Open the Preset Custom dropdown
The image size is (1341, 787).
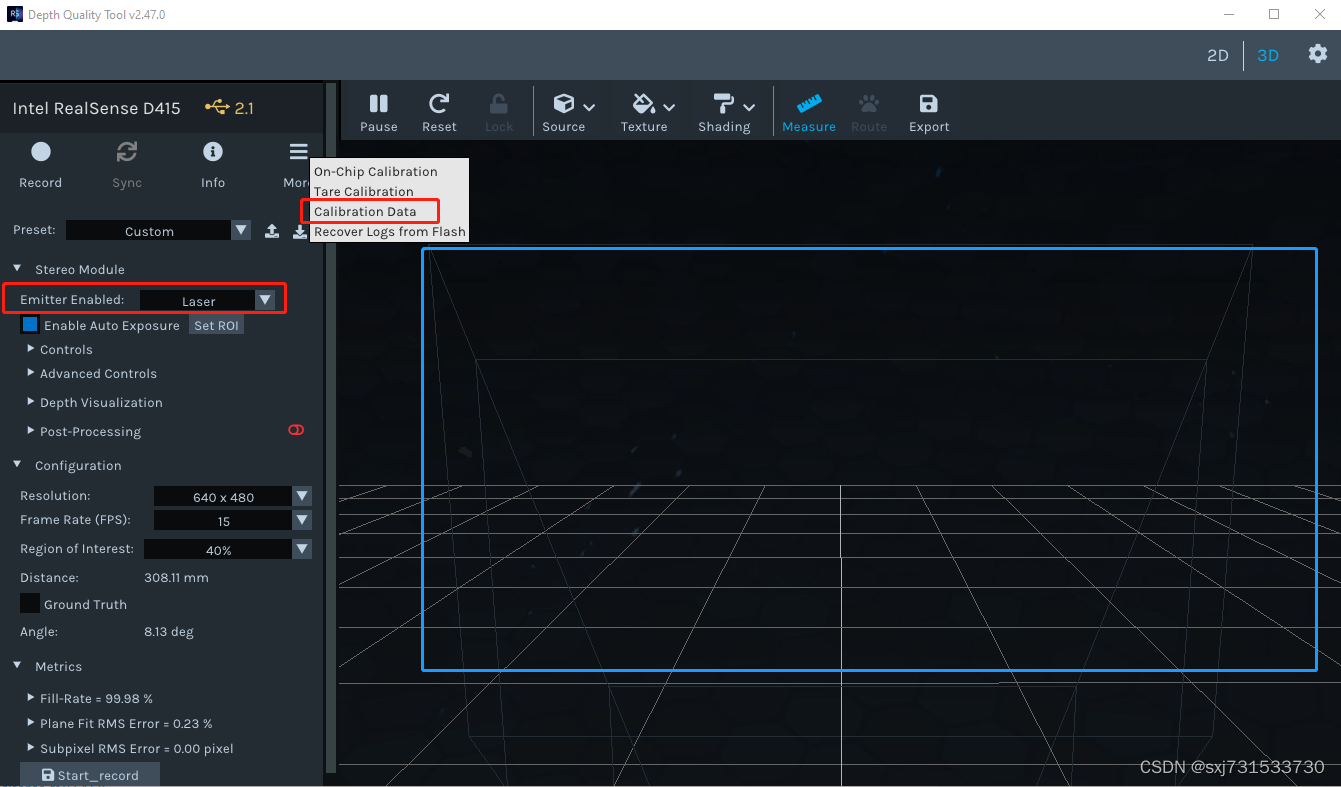pos(158,231)
